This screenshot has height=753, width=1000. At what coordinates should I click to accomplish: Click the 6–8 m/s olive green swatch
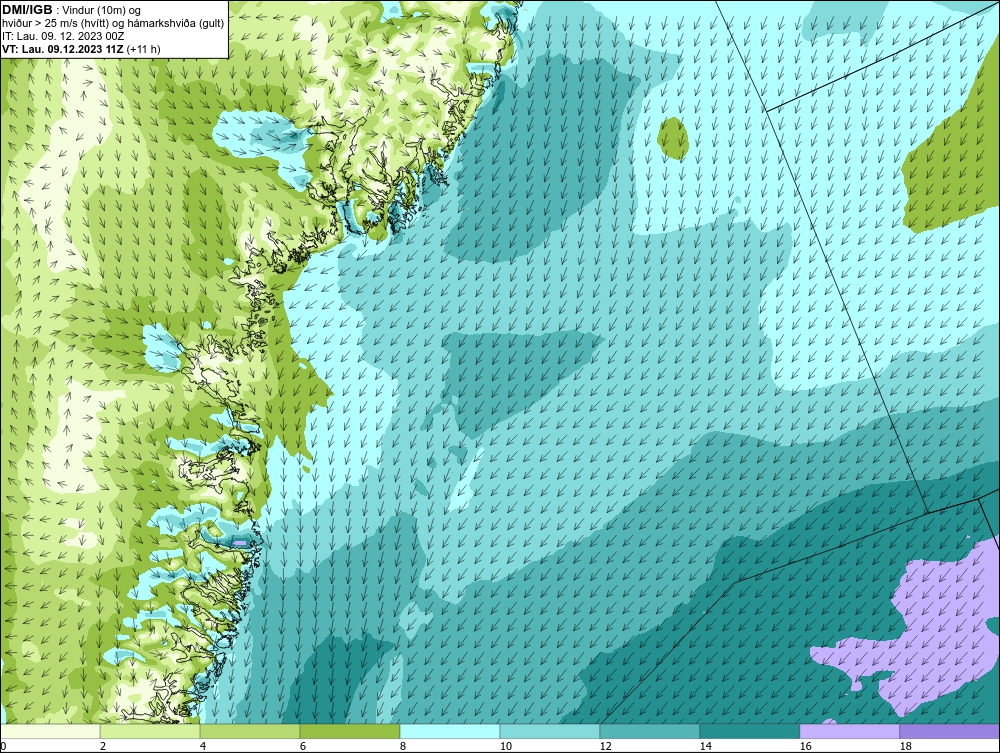pos(349,731)
